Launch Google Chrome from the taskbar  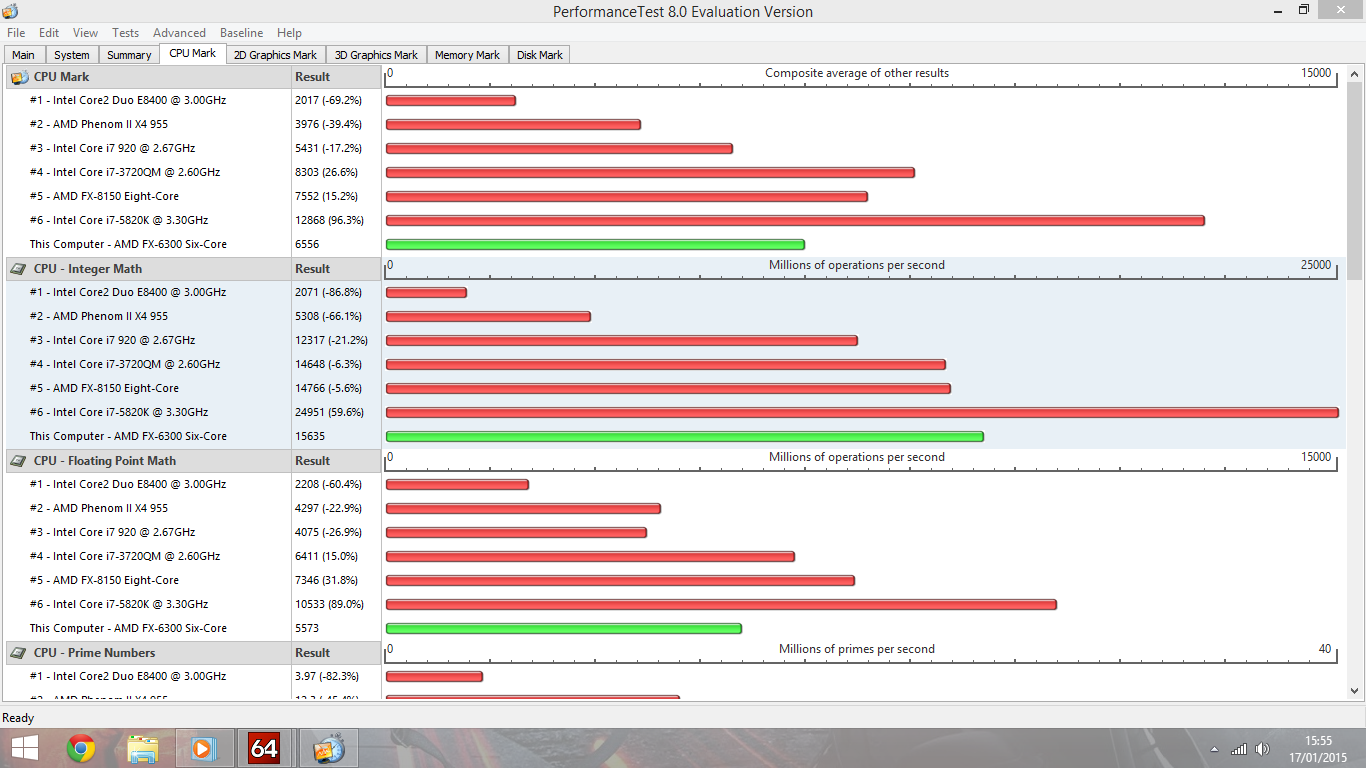pyautogui.click(x=81, y=748)
